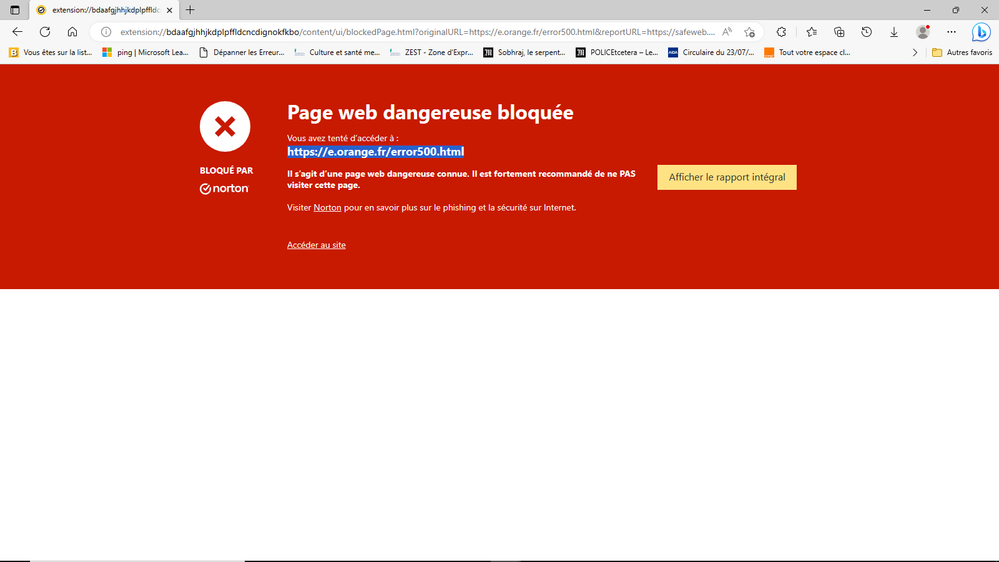Click the 'Page web dangereuse bloquée' heading
Screen dimensions: 999x562
click(430, 112)
